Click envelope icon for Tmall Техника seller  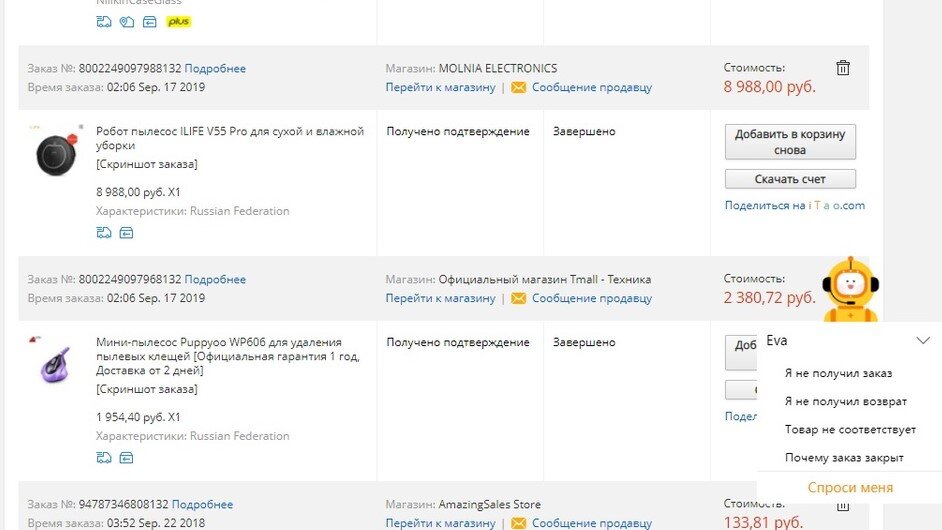518,299
